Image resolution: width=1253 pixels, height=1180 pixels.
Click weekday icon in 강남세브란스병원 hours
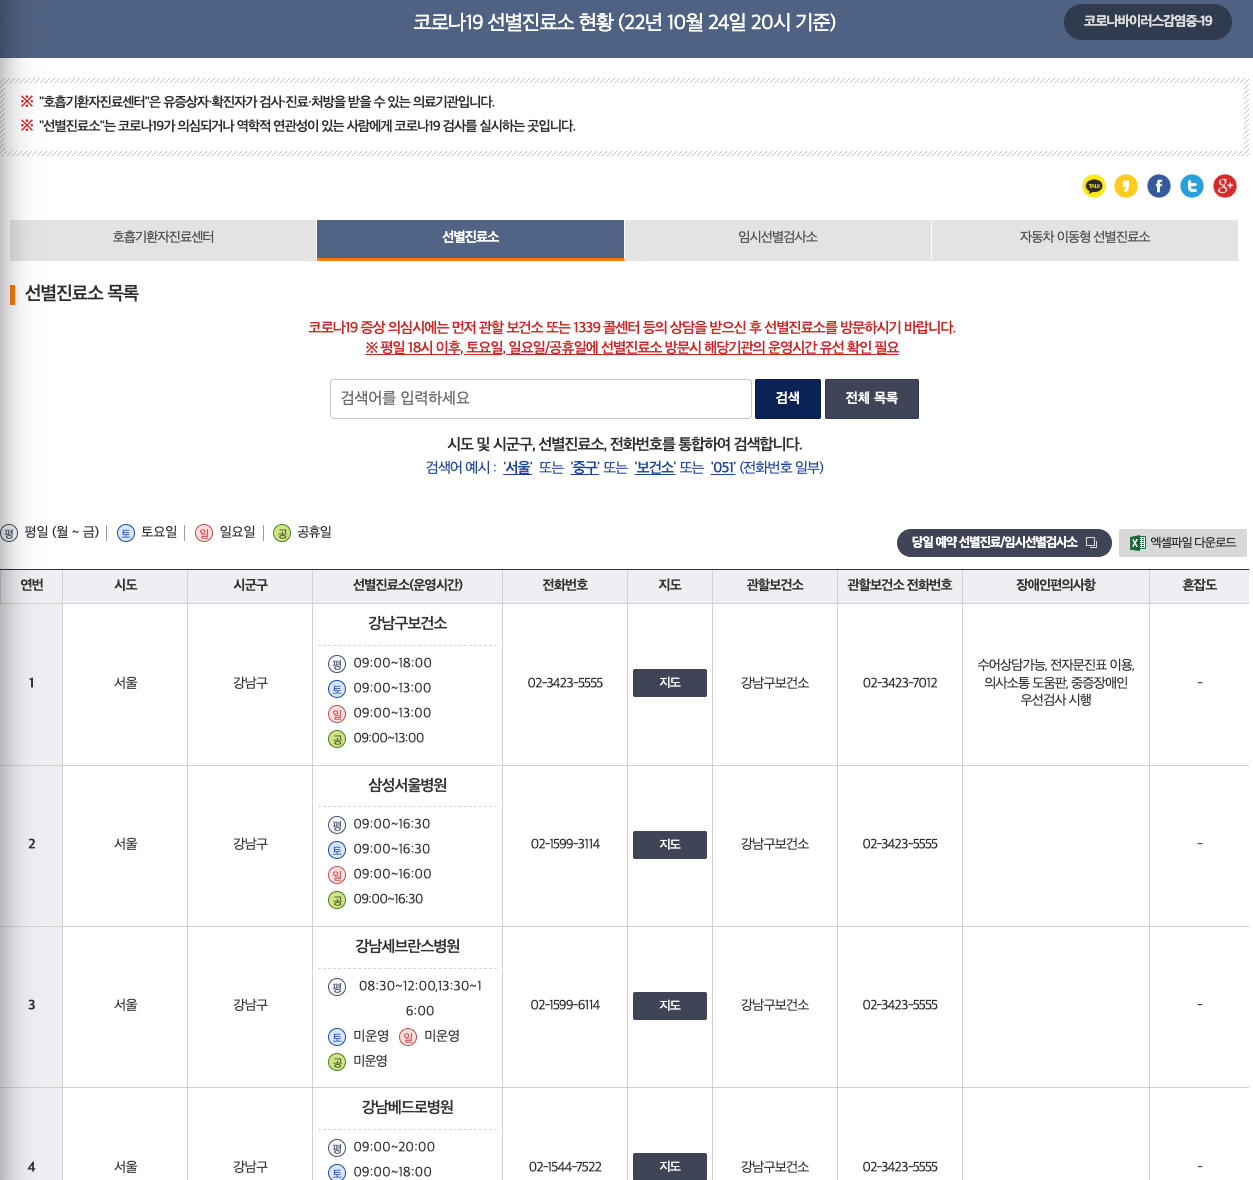click(337, 987)
